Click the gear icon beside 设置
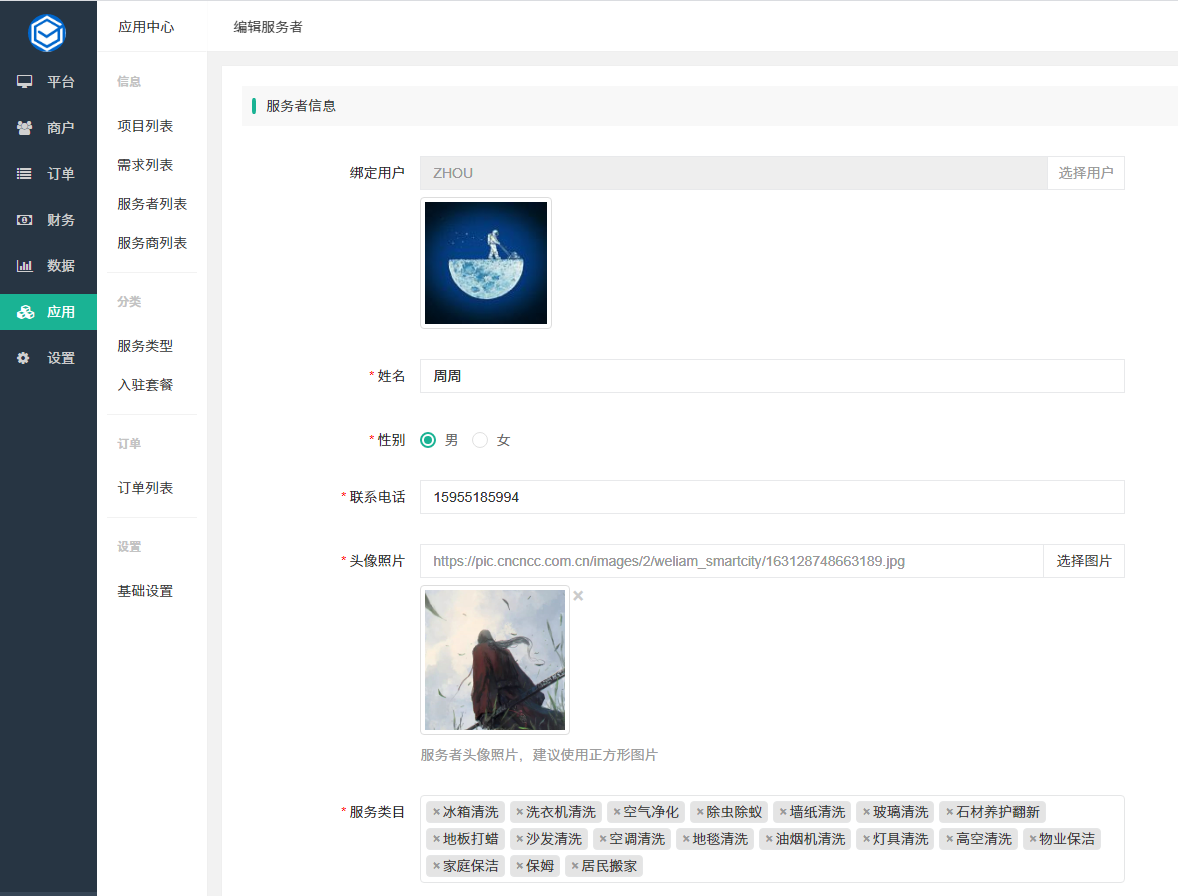This screenshot has width=1178, height=896. click(x=23, y=357)
